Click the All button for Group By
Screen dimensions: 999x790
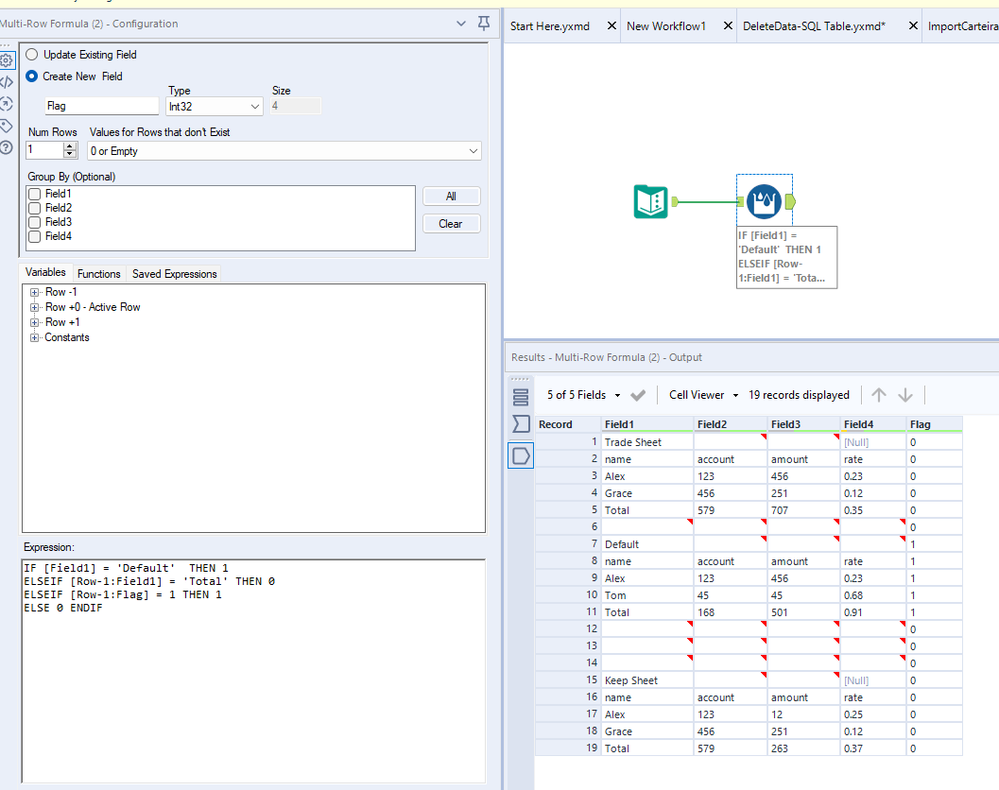pyautogui.click(x=450, y=197)
